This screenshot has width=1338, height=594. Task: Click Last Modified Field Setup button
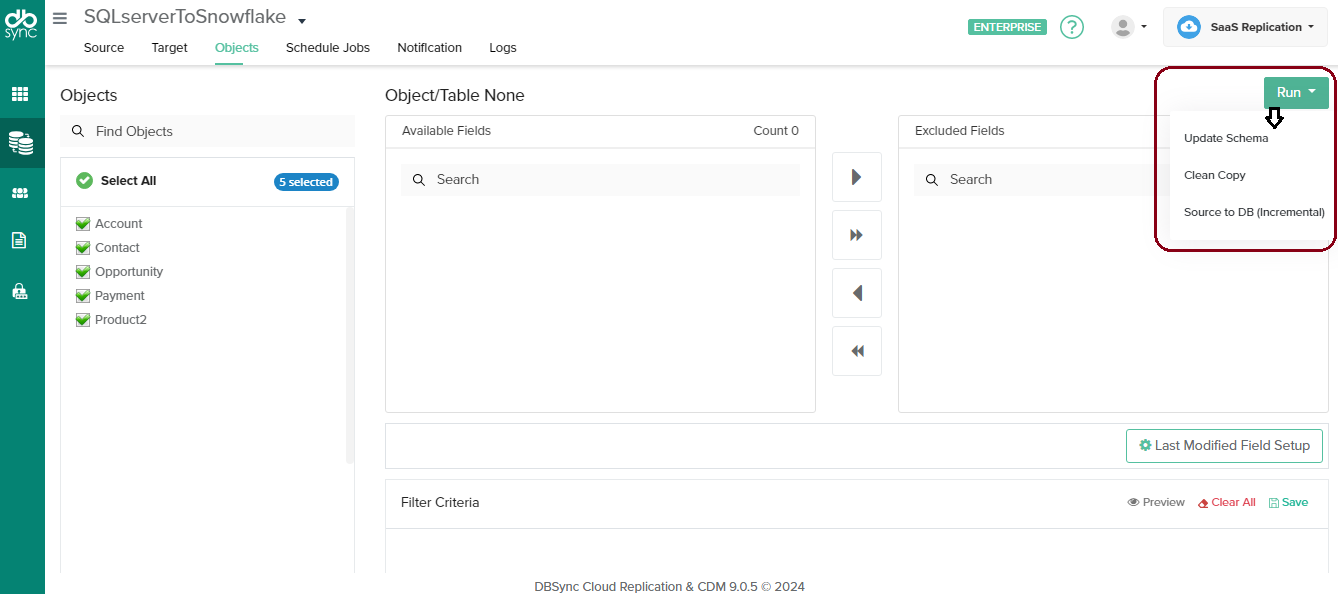pos(1224,445)
